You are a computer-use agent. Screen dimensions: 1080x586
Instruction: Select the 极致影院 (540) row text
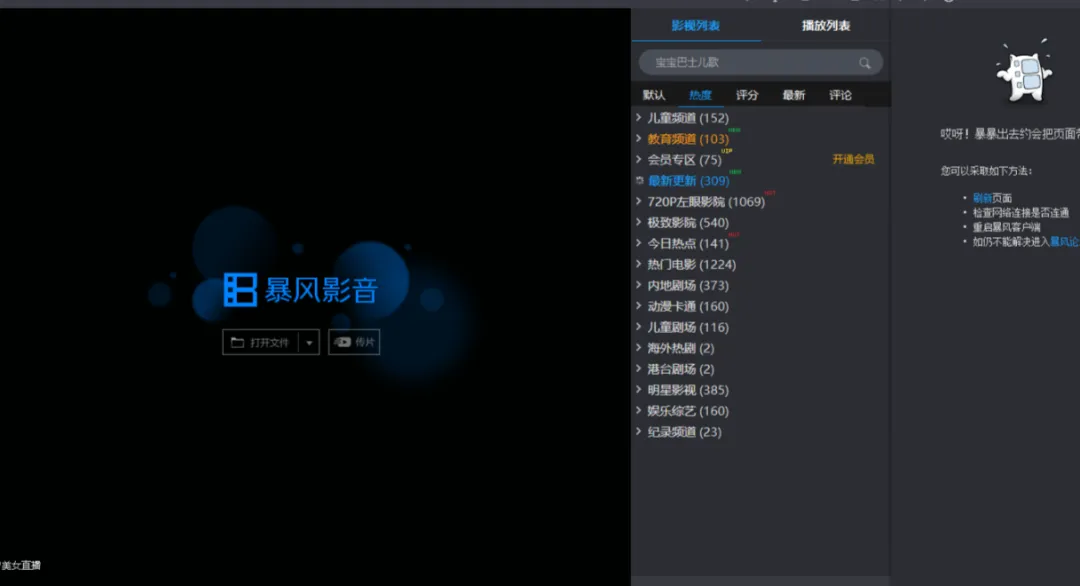tap(687, 222)
